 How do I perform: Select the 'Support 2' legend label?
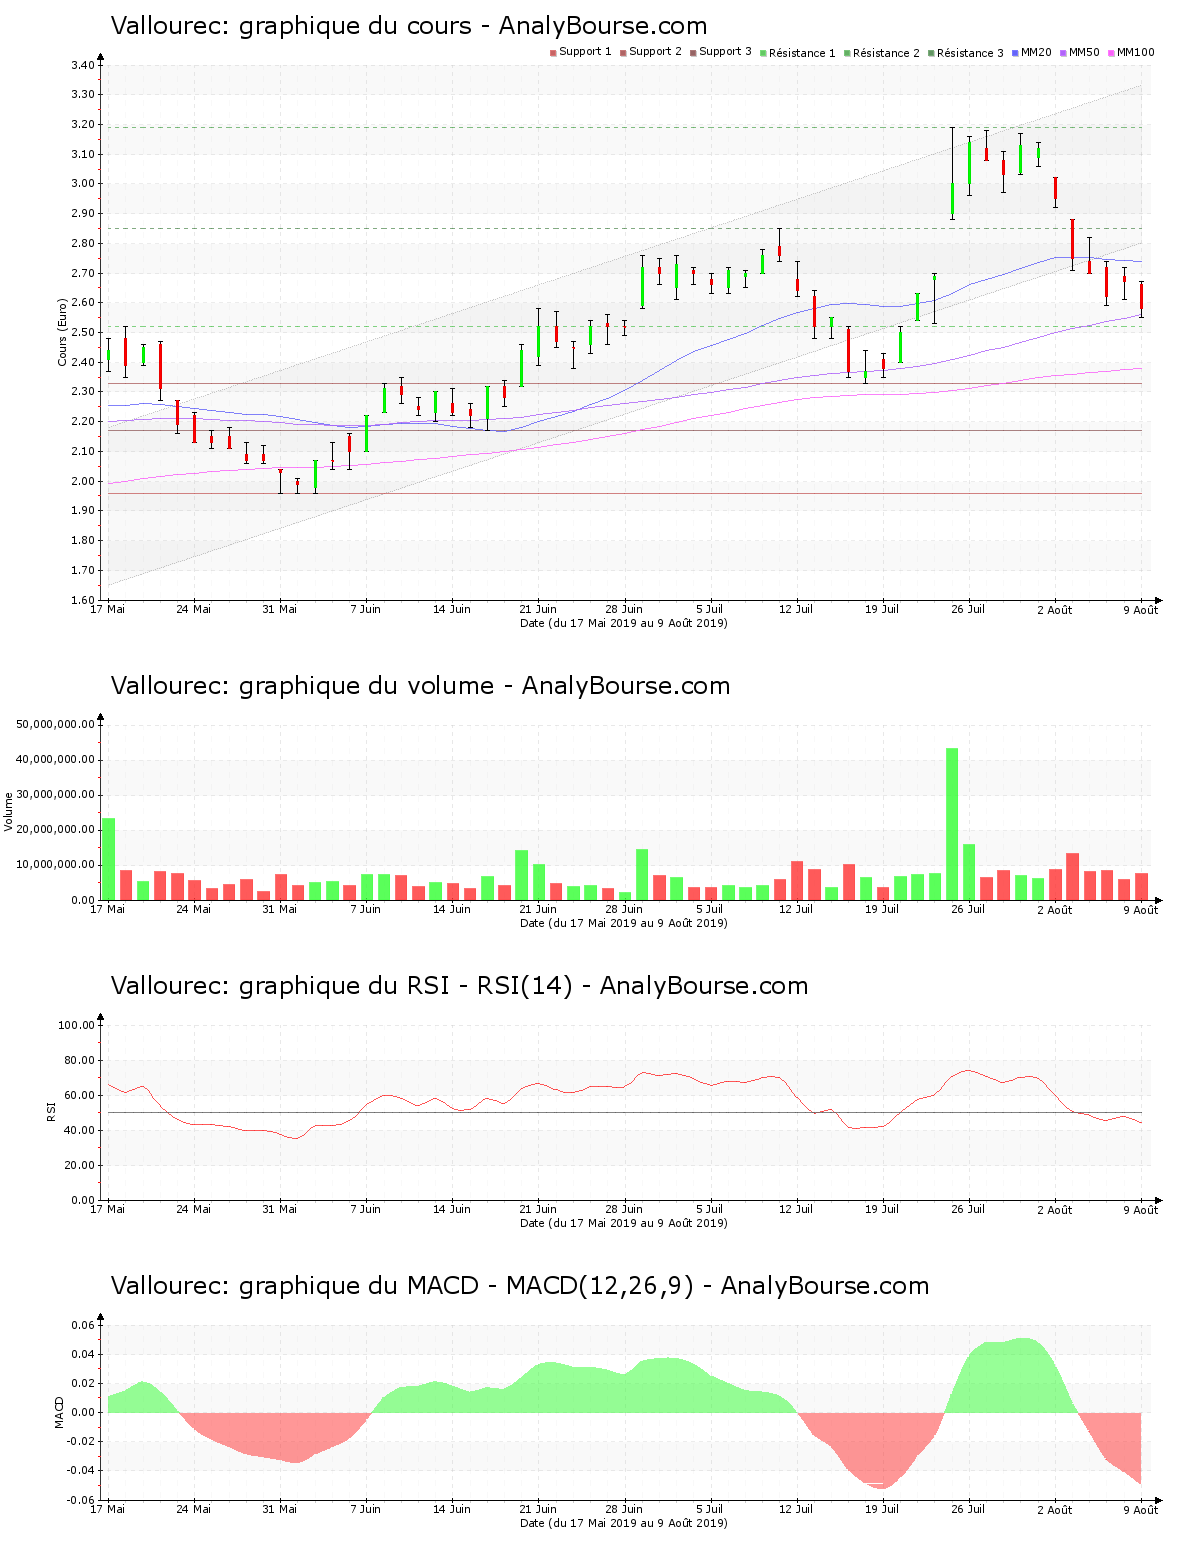[655, 52]
